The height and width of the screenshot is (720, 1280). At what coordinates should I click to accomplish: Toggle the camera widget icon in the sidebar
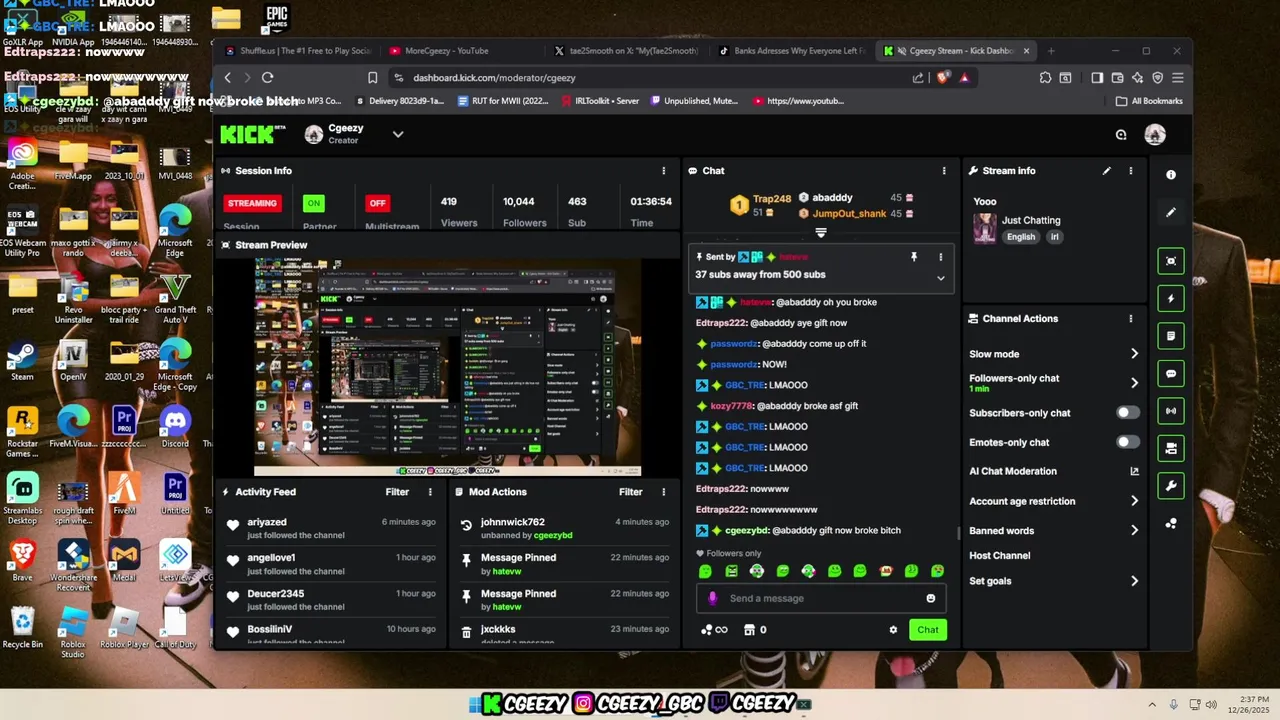[1171, 449]
